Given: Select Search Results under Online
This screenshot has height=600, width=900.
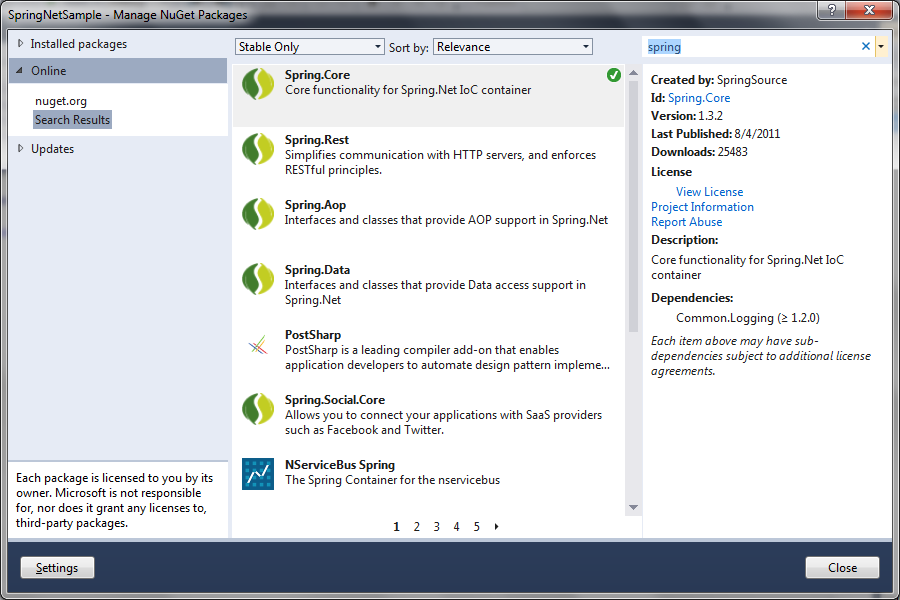Looking at the screenshot, I should (x=72, y=119).
